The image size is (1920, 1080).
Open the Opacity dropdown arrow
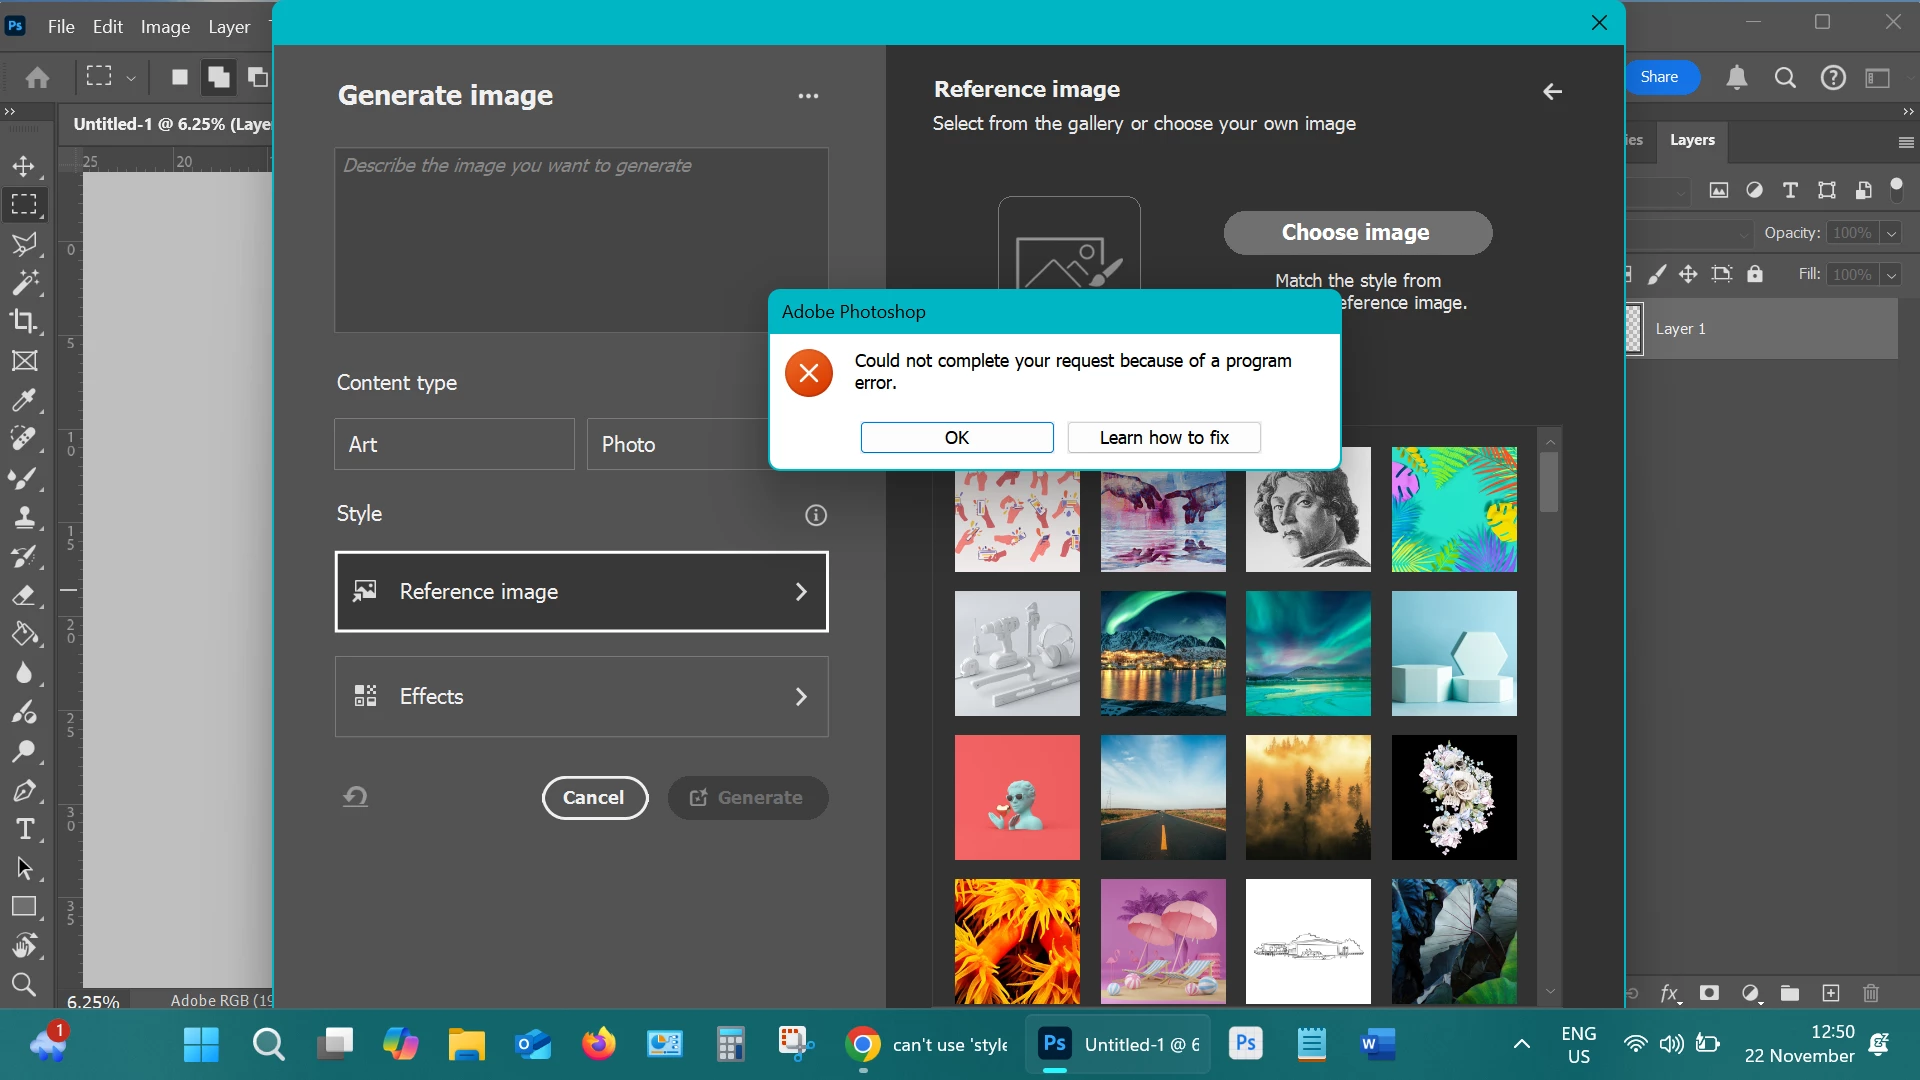coord(1891,233)
